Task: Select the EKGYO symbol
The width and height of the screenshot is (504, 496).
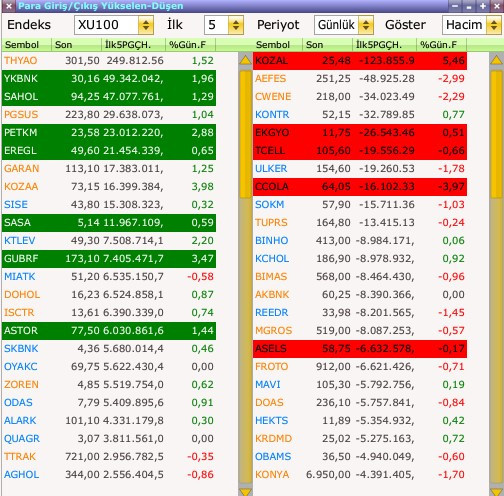Action: click(x=272, y=133)
